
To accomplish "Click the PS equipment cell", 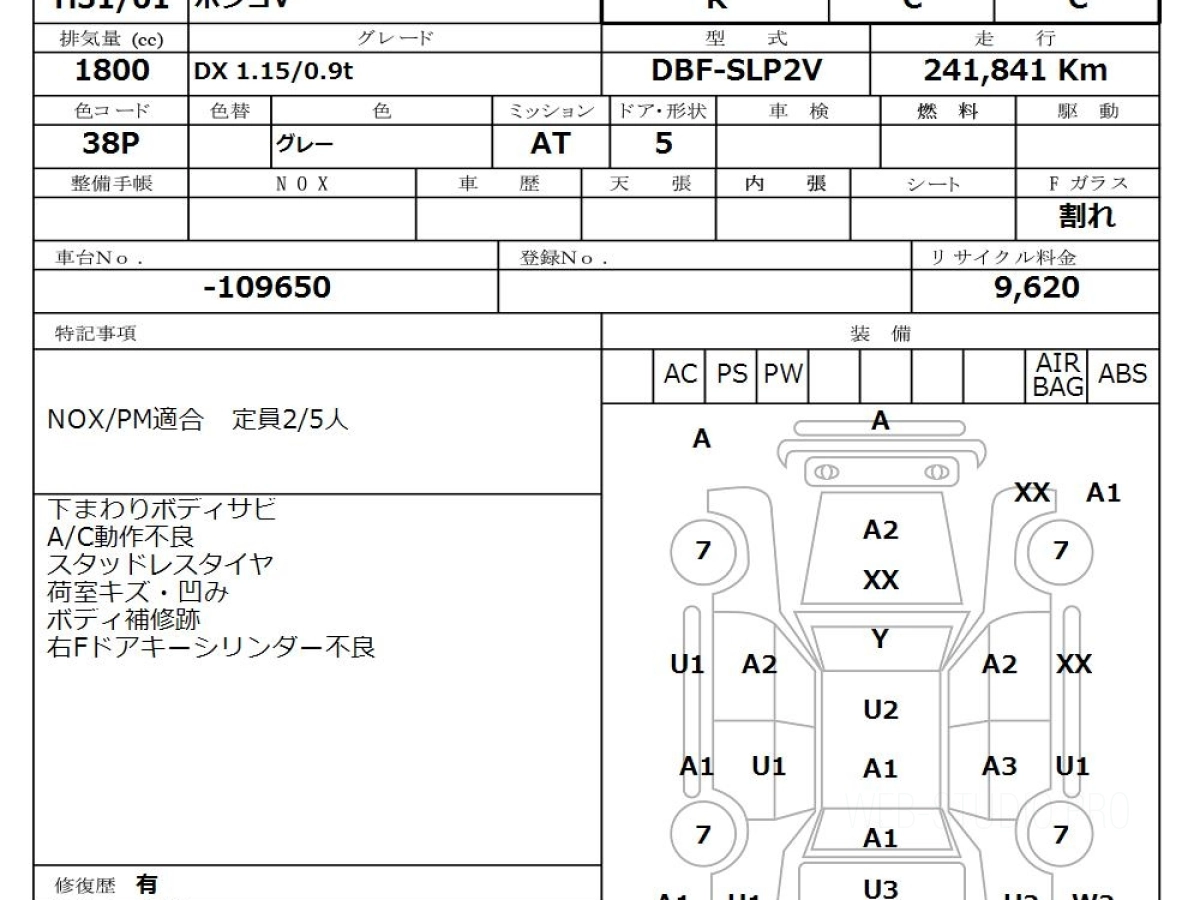I will (x=732, y=375).
